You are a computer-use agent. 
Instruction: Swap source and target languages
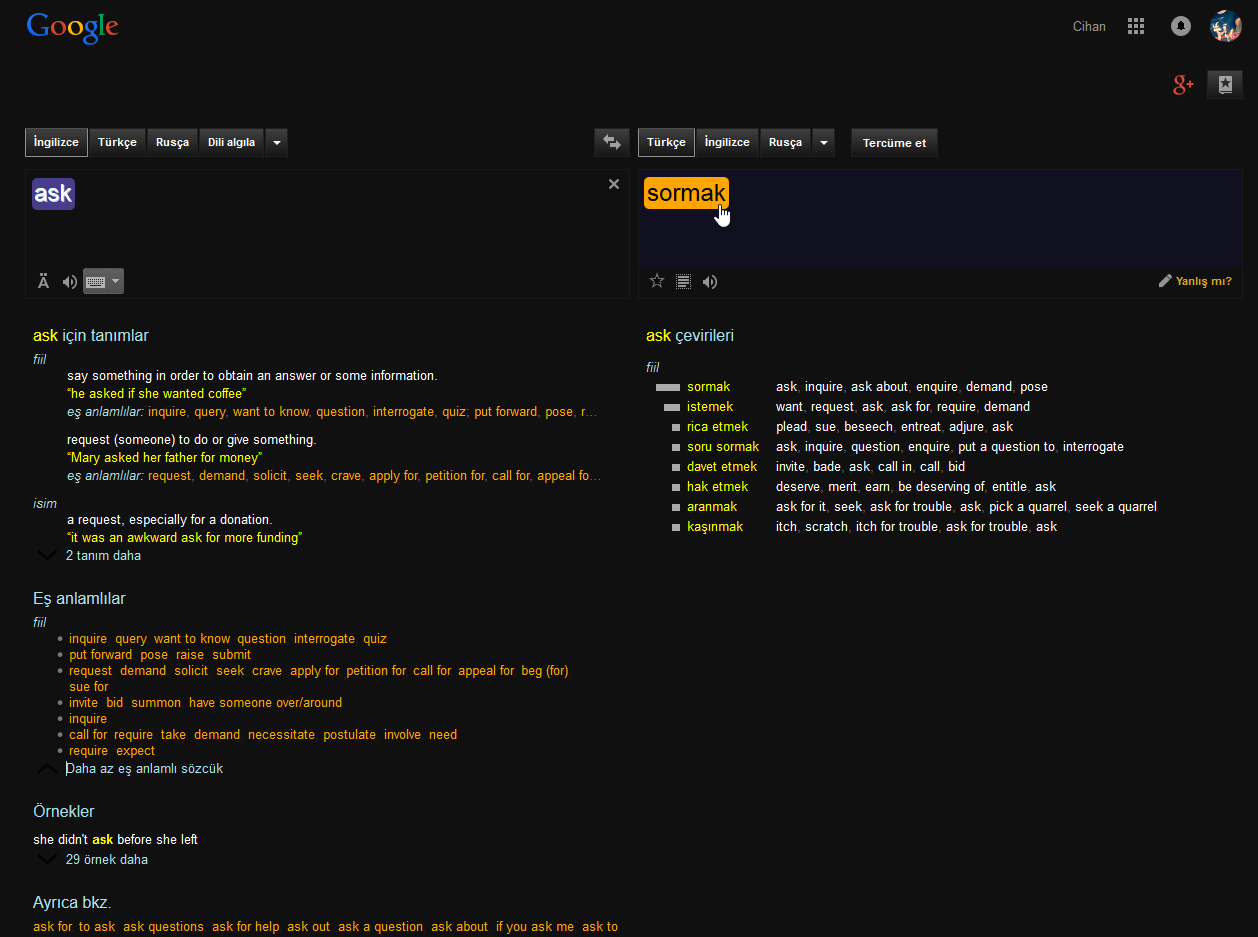click(x=612, y=142)
